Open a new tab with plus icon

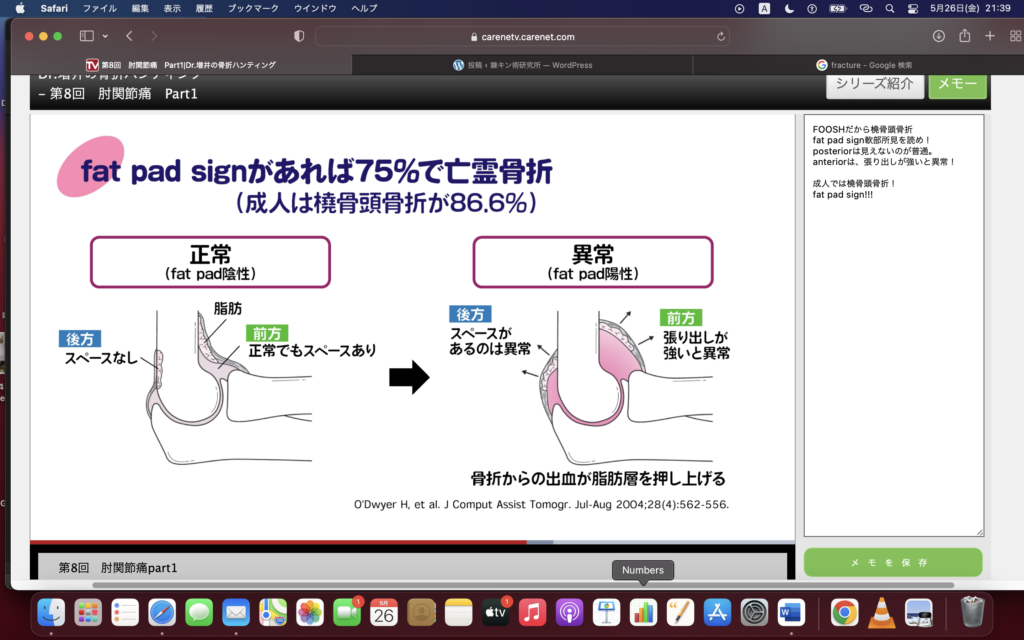[990, 36]
